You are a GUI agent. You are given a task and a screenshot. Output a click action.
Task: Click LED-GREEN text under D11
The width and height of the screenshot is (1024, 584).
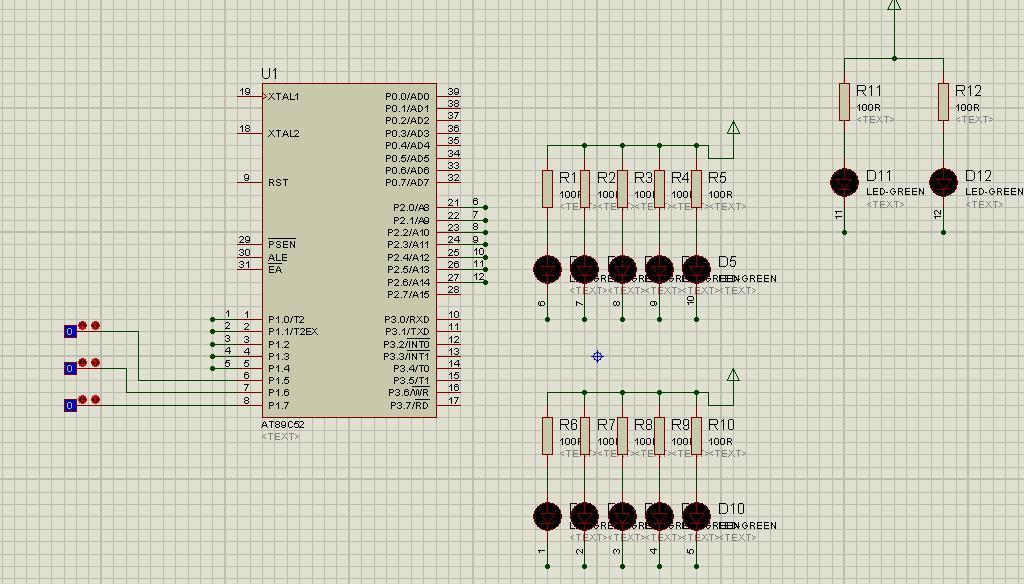click(x=895, y=191)
